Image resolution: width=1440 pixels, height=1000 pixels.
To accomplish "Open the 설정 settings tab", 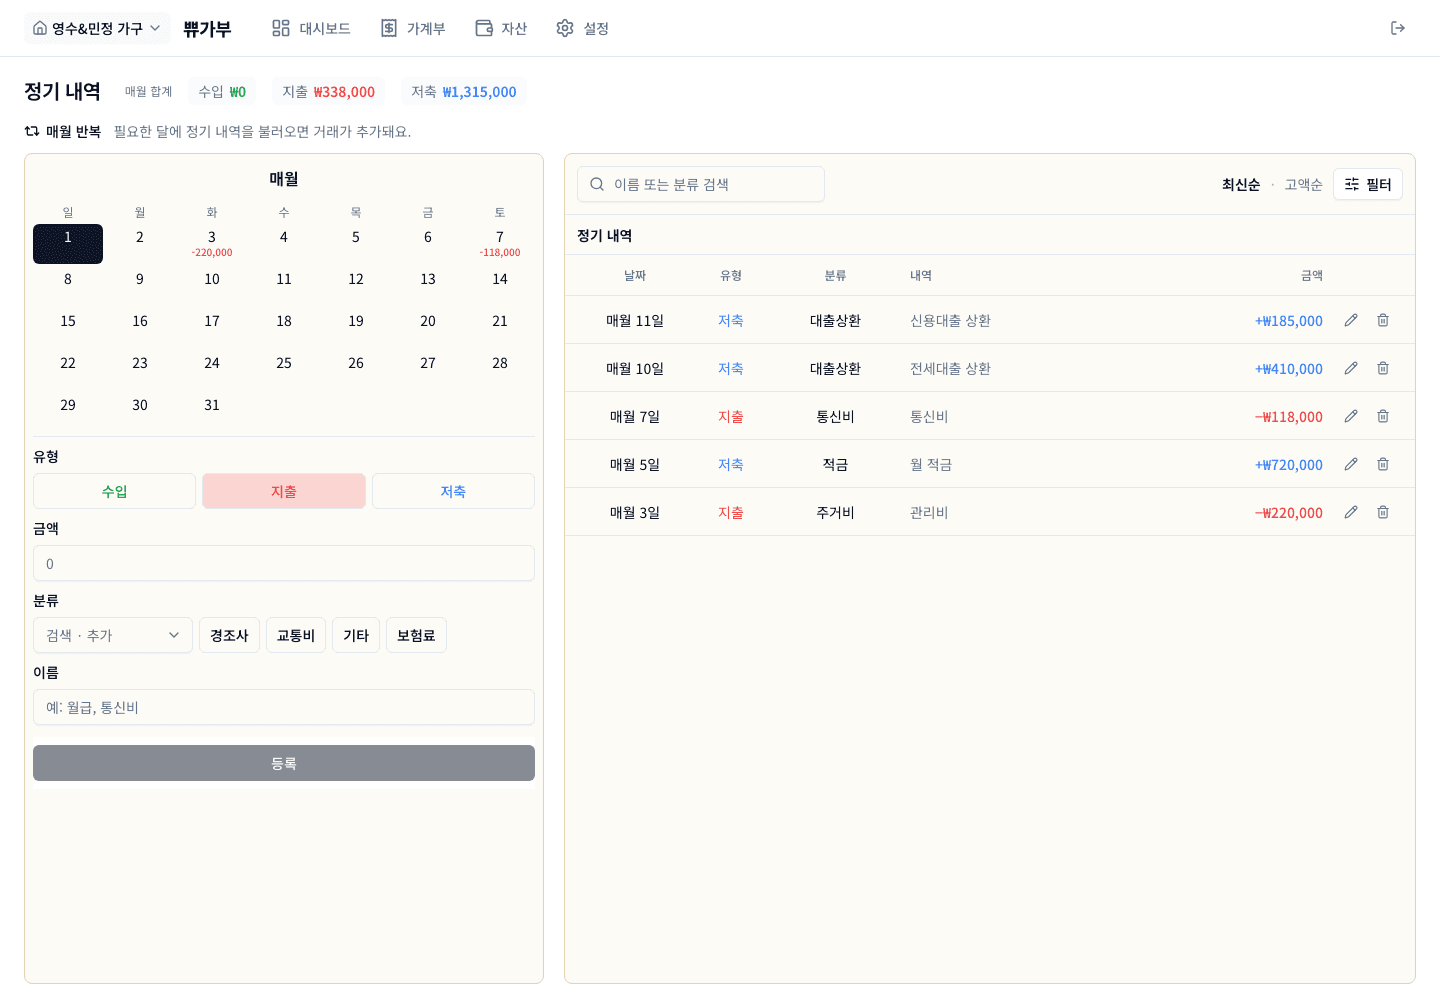I will pos(582,28).
